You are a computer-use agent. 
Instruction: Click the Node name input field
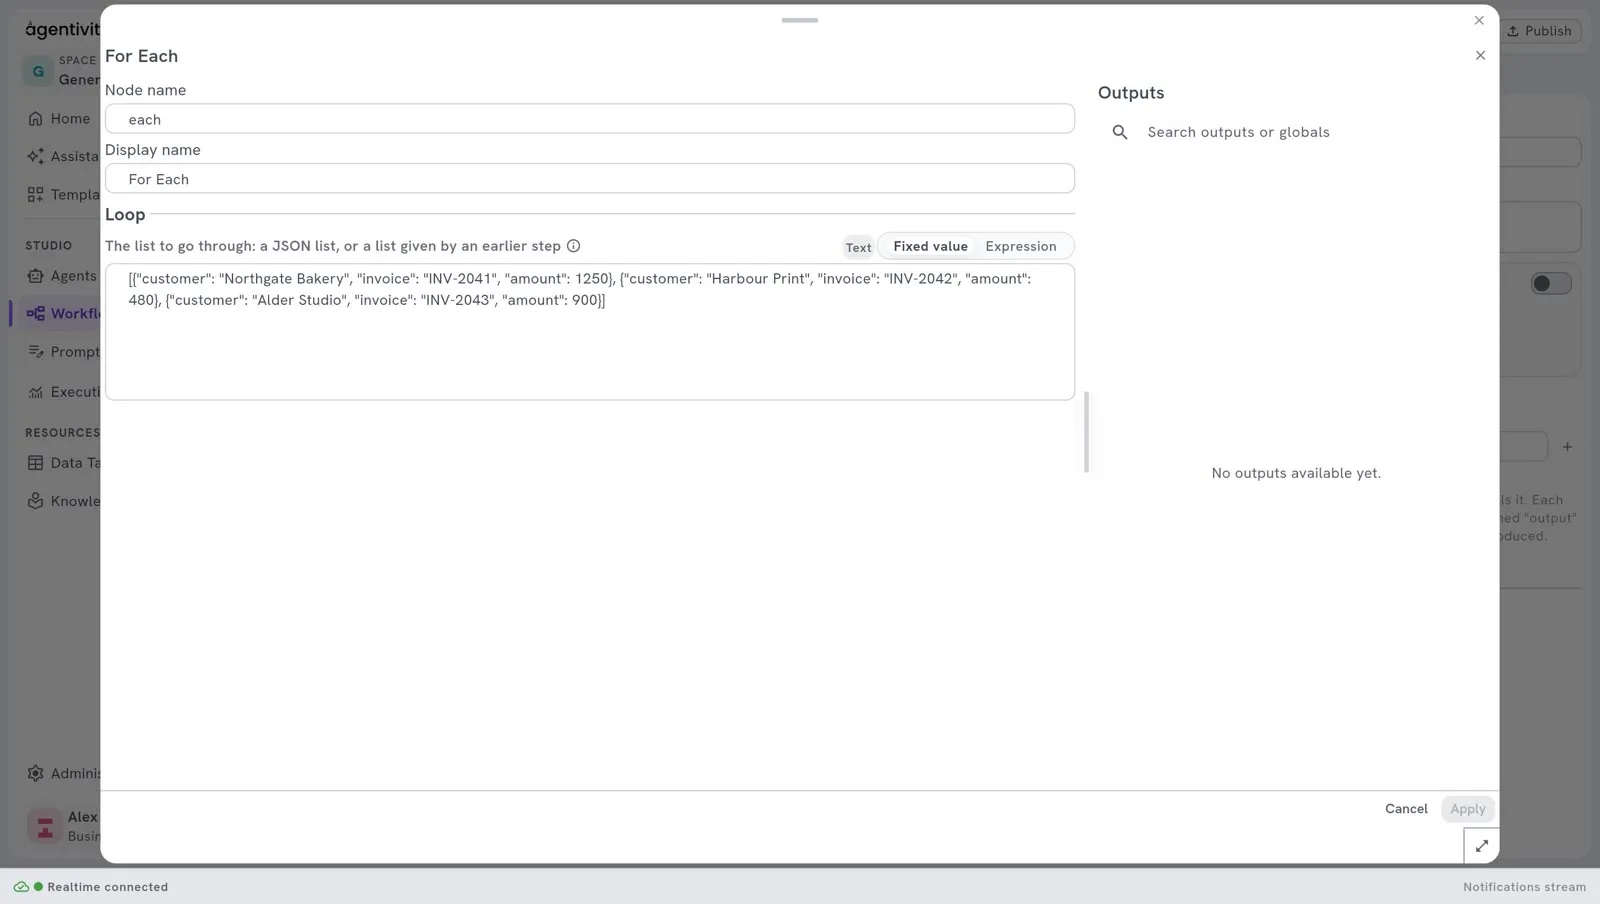click(590, 119)
